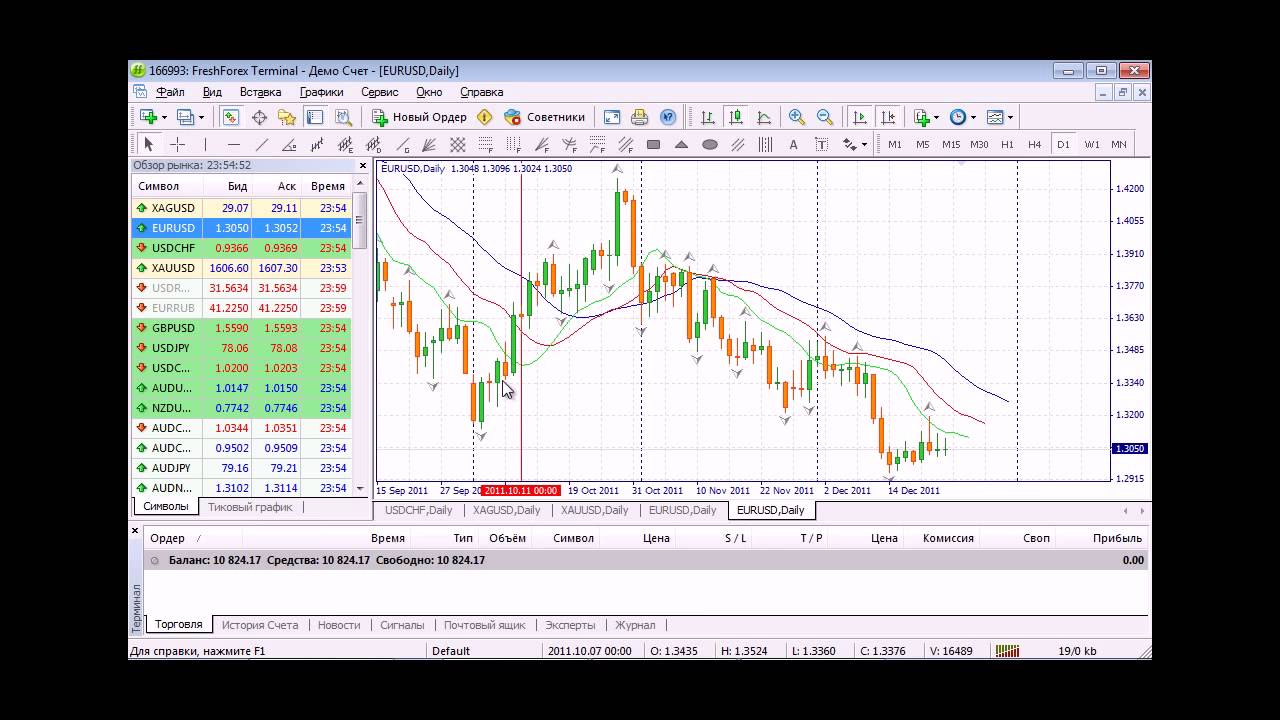Select the crosshair tool
This screenshot has width=1280, height=720.
click(177, 144)
